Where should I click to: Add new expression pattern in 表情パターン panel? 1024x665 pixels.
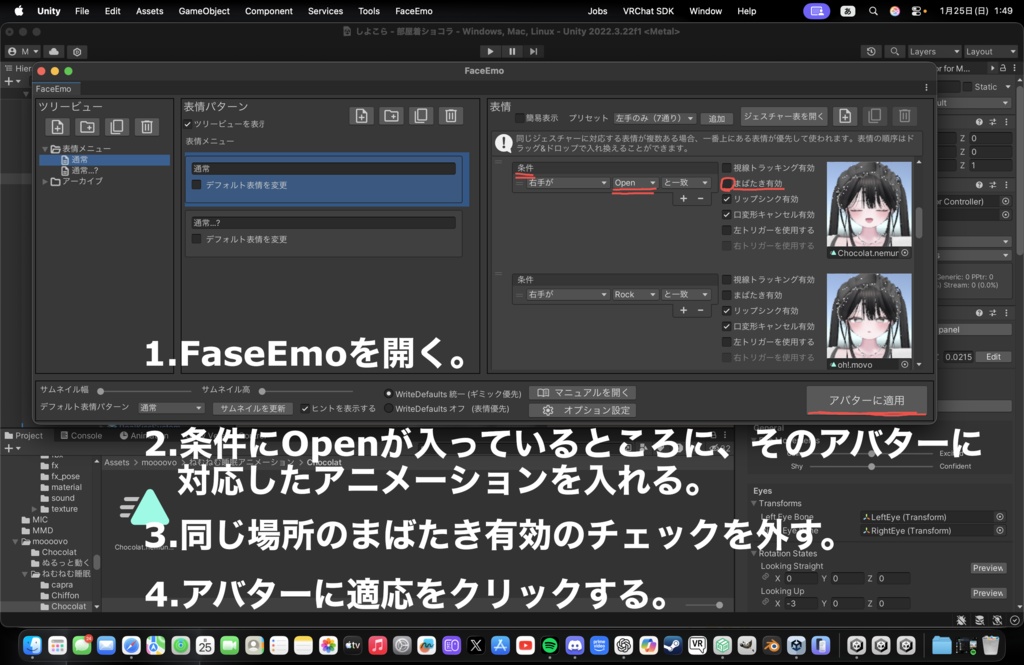(x=361, y=116)
